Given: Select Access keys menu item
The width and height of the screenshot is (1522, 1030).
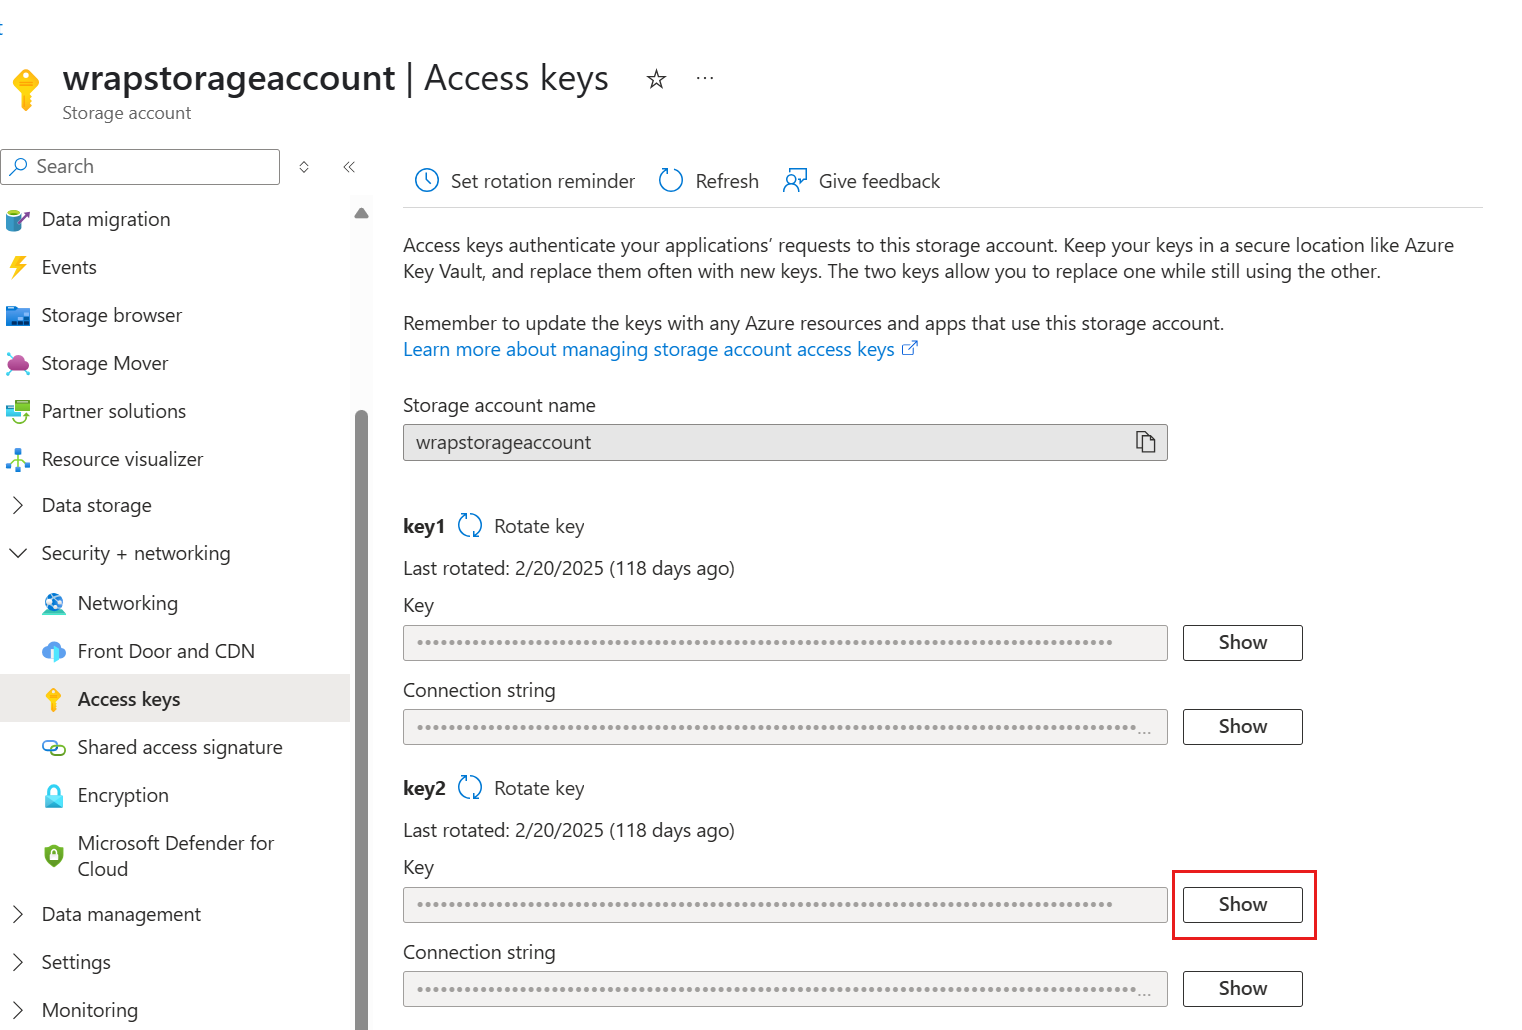Looking at the screenshot, I should (175, 699).
